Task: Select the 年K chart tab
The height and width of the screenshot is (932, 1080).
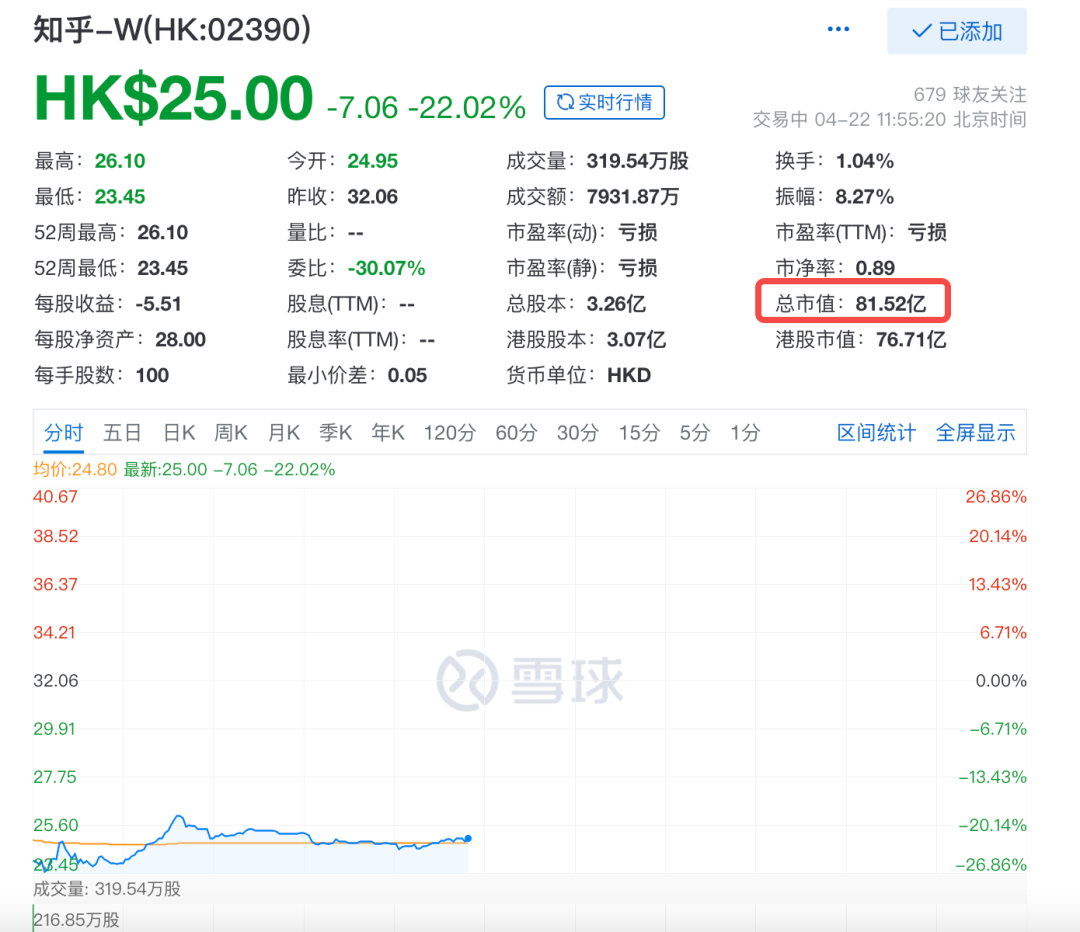Action: tap(388, 433)
